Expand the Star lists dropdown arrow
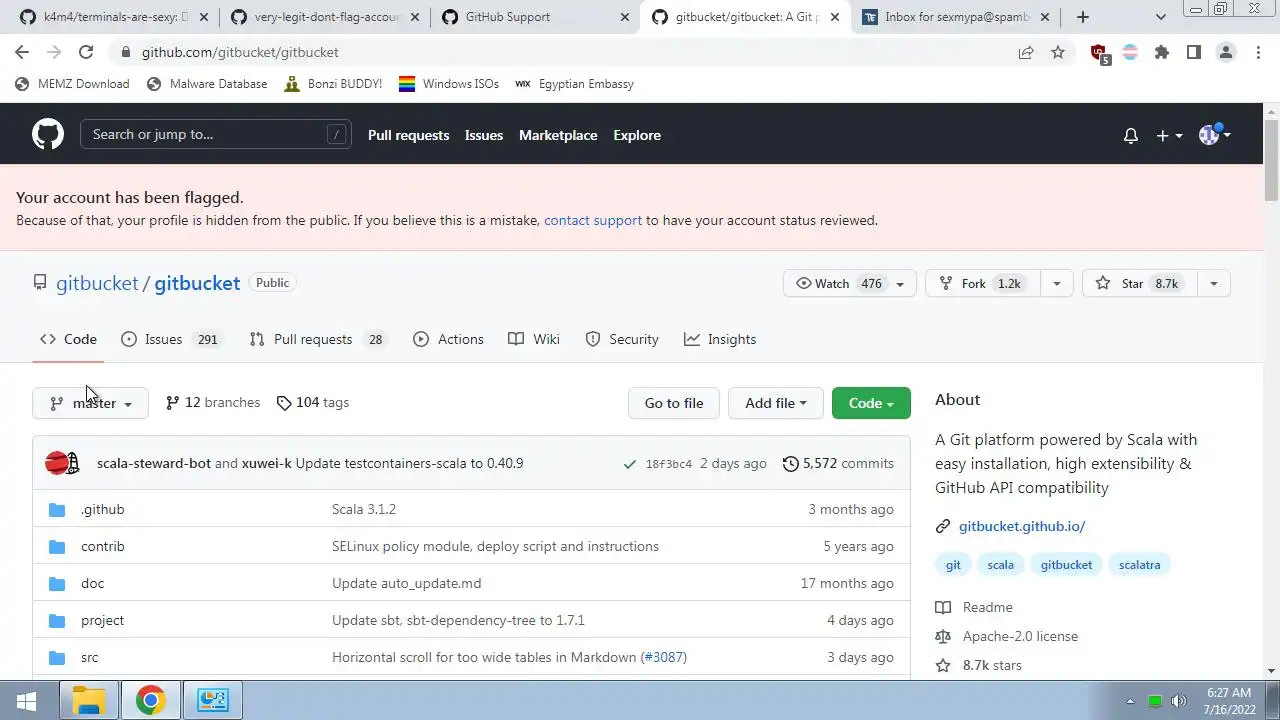Image resolution: width=1280 pixels, height=720 pixels. [1213, 283]
